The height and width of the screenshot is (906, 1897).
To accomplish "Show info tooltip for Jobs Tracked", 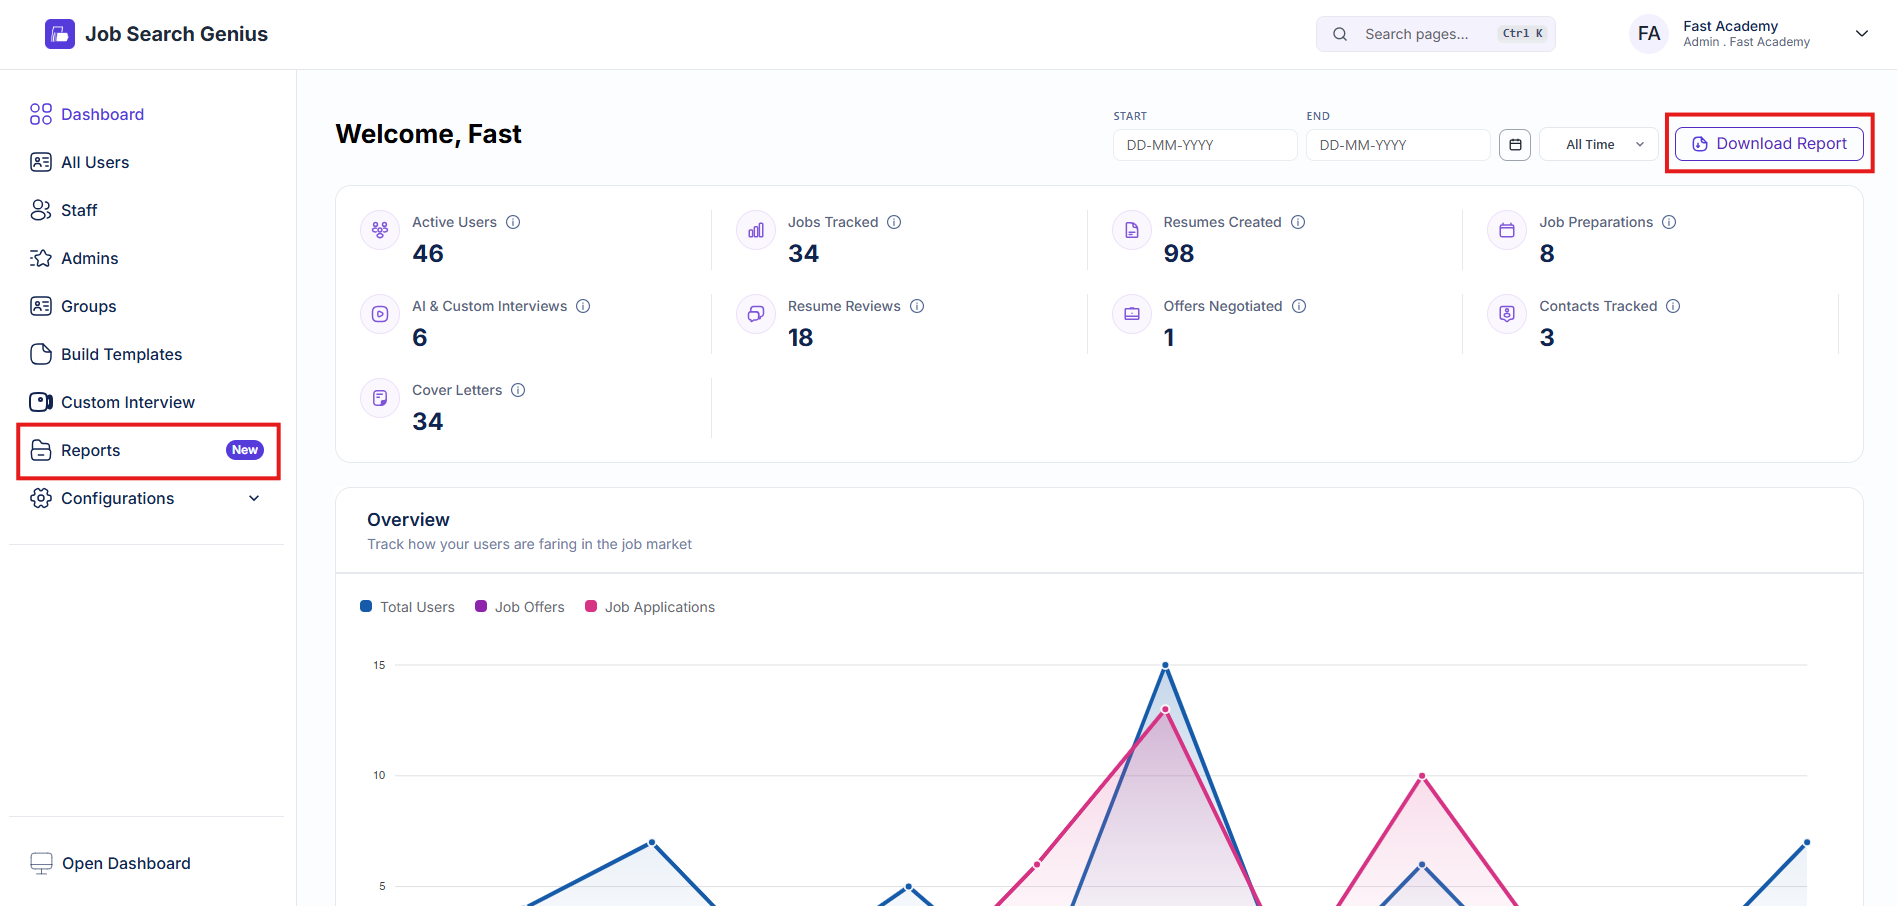I will click(x=894, y=222).
